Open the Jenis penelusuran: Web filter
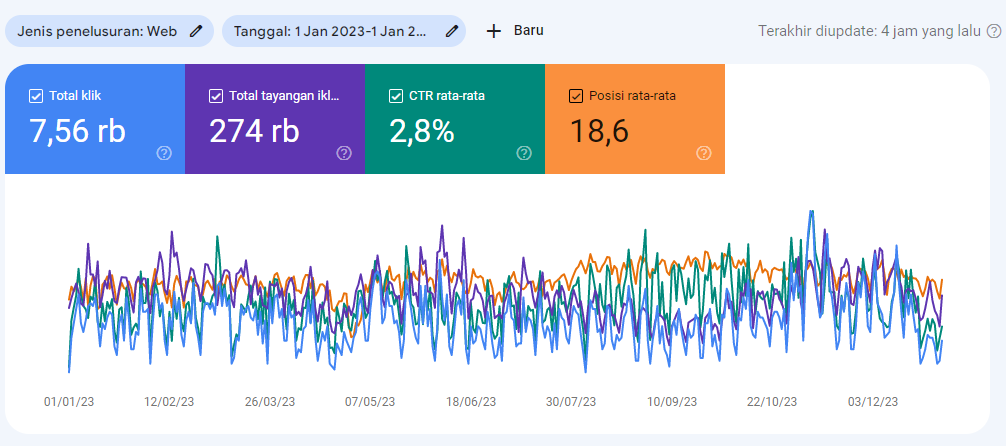Viewport: 1006px width, 446px height. click(x=97, y=31)
